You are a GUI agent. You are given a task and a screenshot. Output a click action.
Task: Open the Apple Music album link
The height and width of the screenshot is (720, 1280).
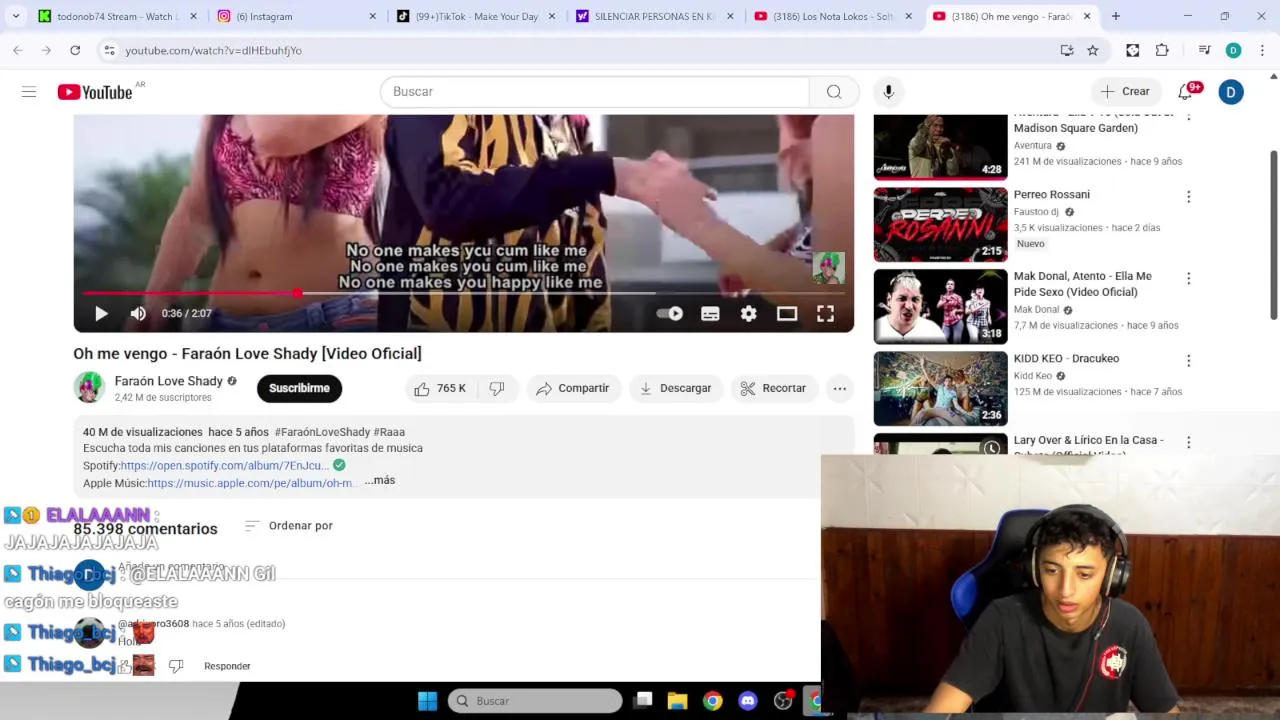tap(250, 483)
